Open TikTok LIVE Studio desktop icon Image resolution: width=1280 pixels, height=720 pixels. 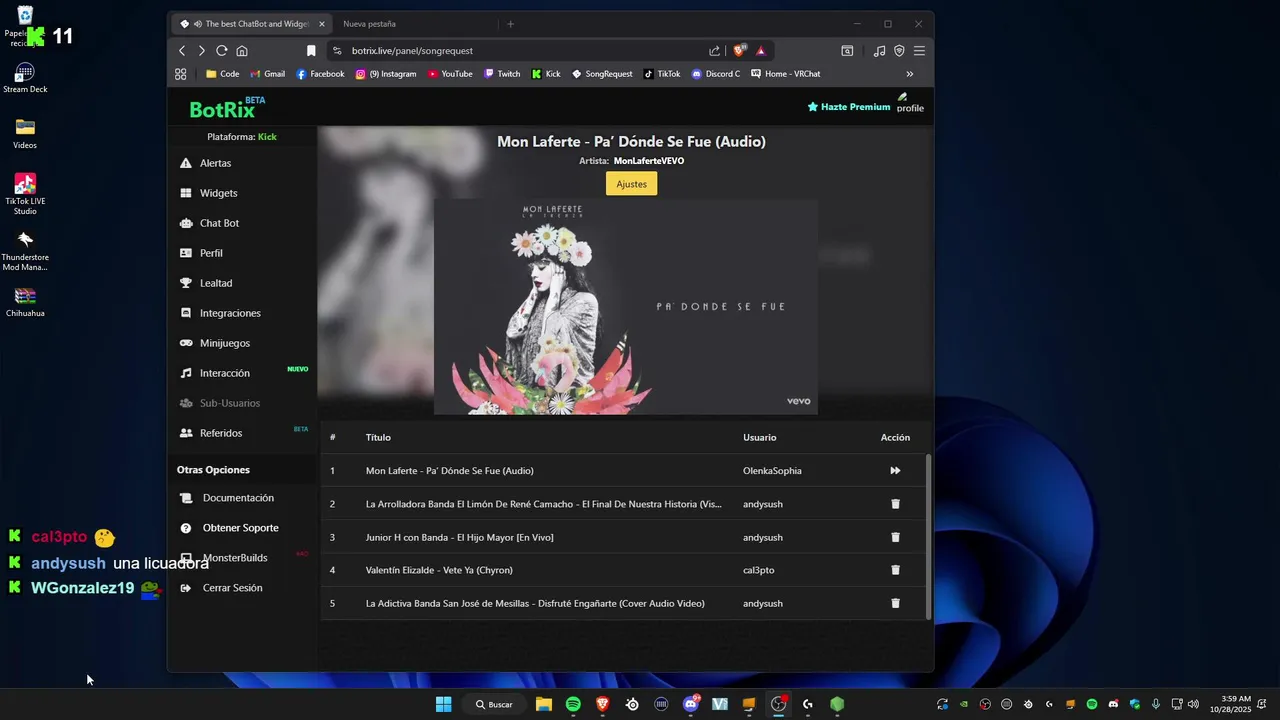pos(25,194)
